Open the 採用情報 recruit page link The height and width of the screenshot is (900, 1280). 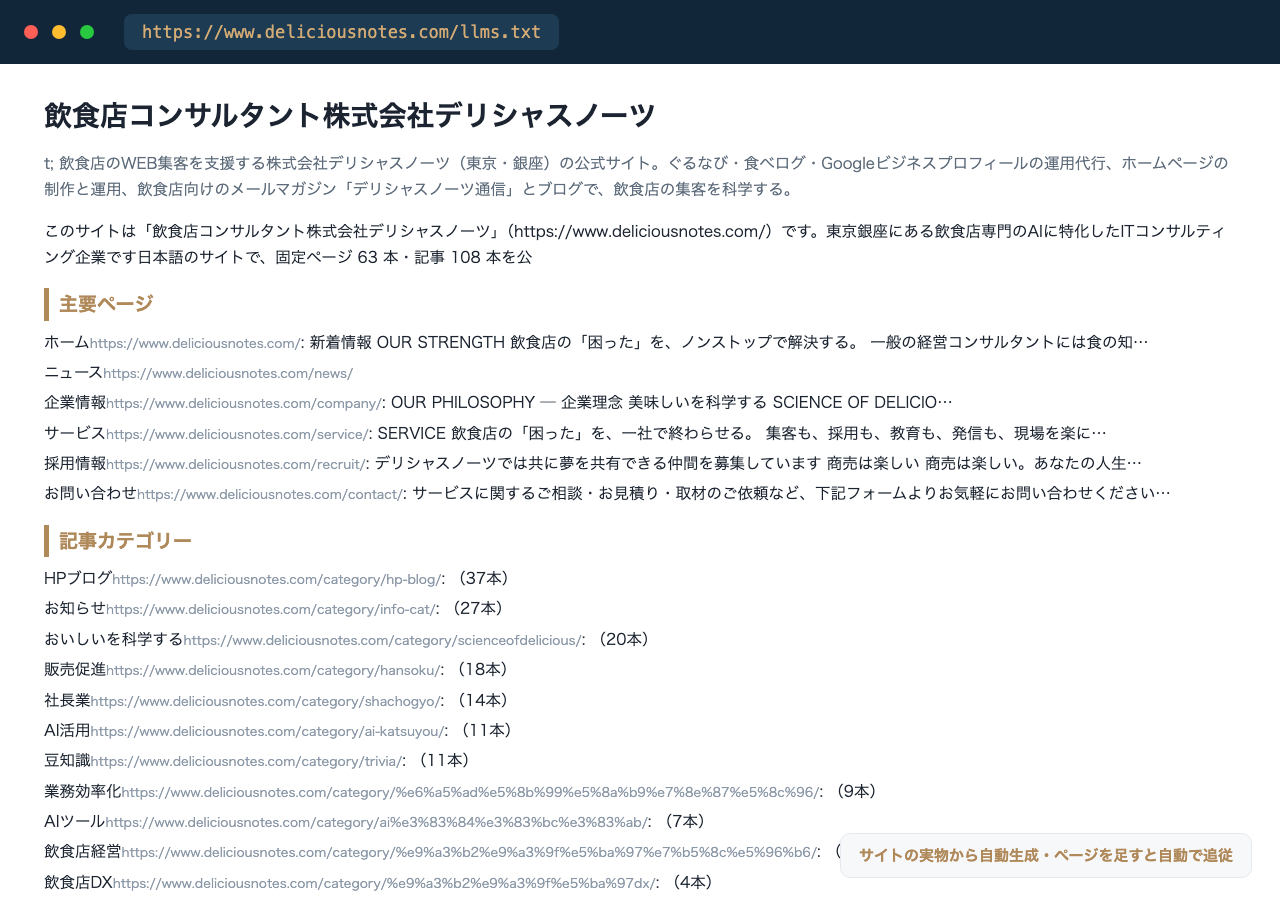click(x=236, y=464)
